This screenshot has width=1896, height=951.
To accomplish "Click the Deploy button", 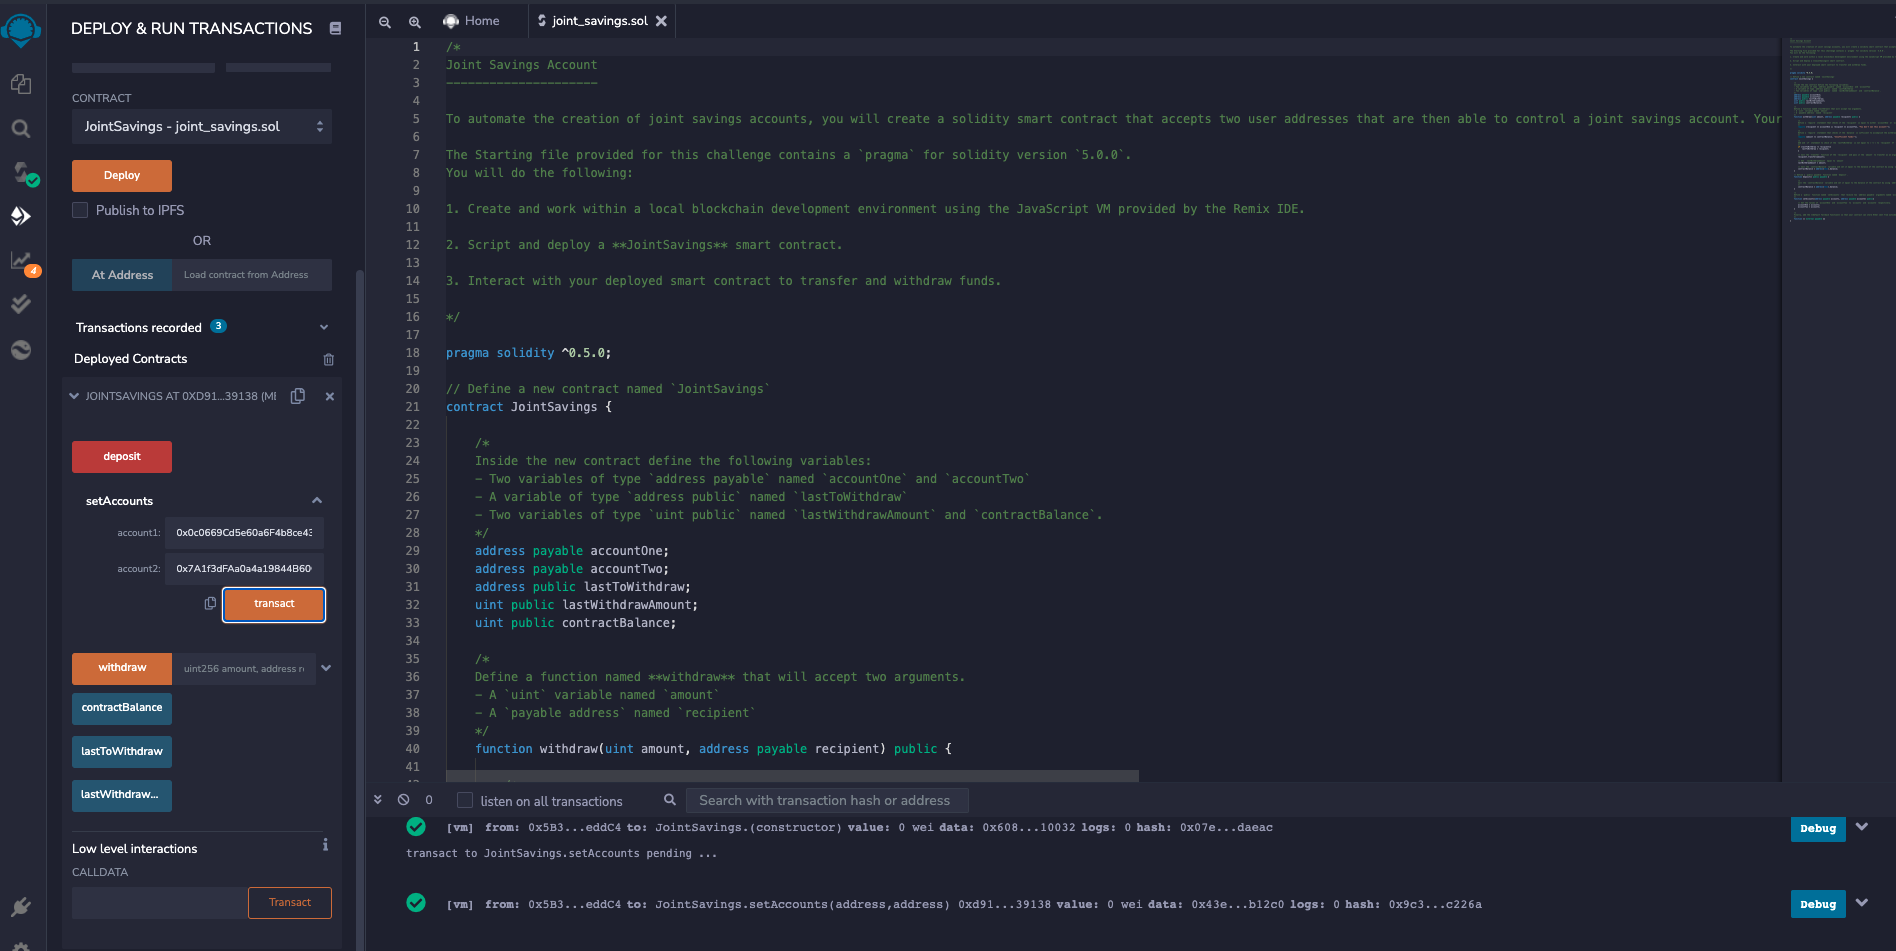I will click(x=121, y=175).
